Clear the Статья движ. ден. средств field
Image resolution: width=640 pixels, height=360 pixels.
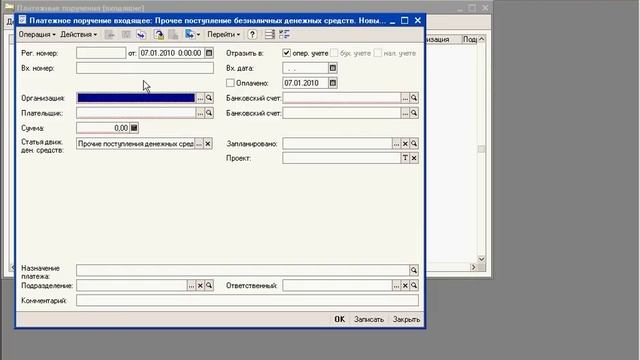(x=208, y=144)
